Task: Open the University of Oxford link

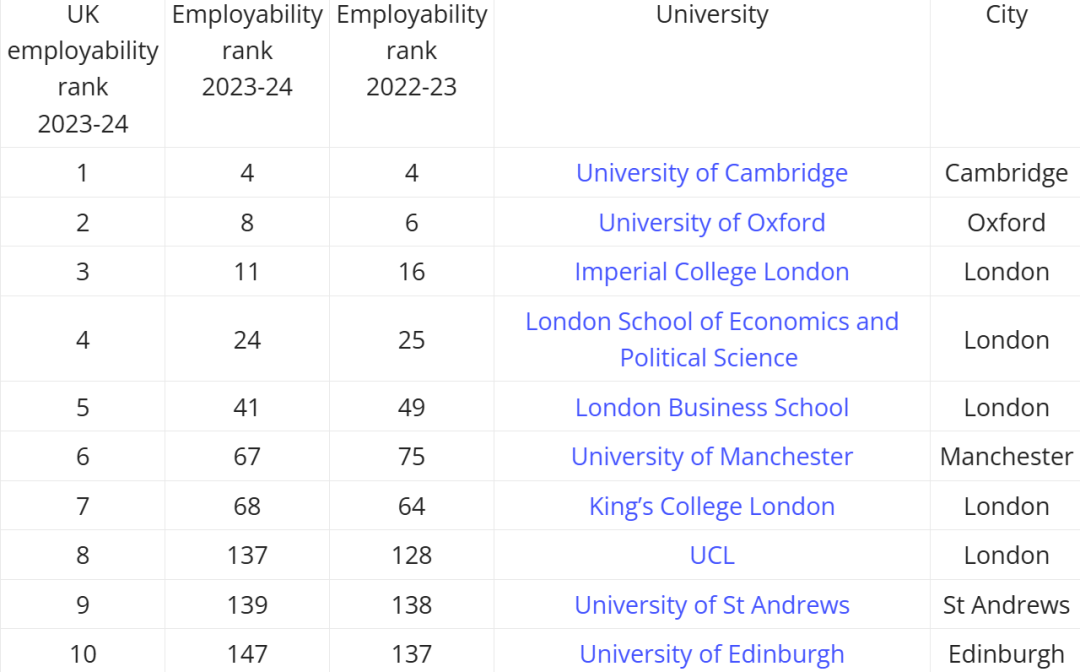Action: [x=711, y=222]
